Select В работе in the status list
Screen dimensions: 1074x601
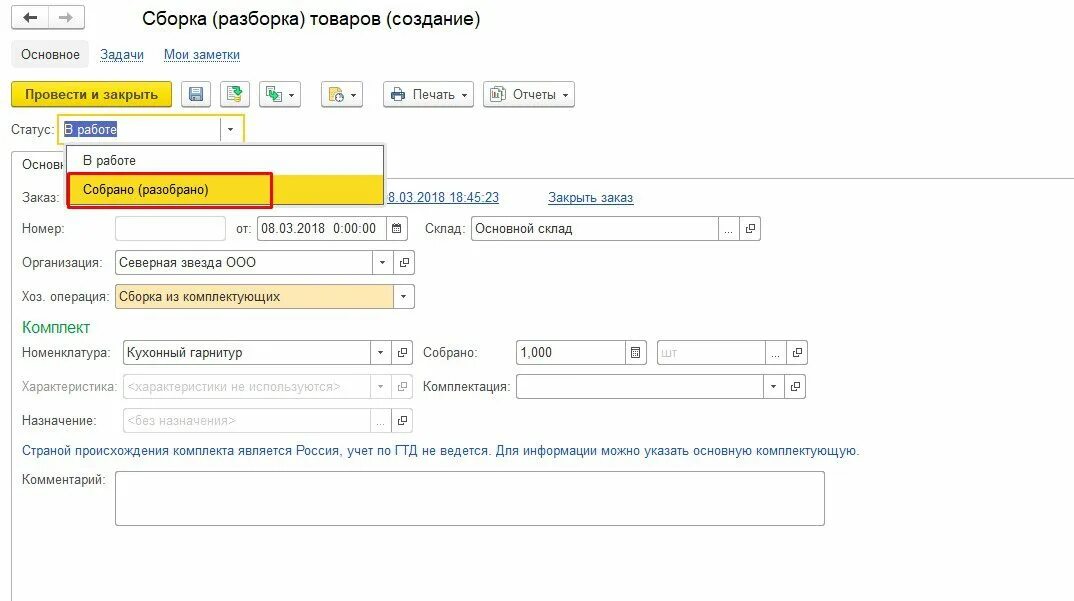[x=225, y=160]
